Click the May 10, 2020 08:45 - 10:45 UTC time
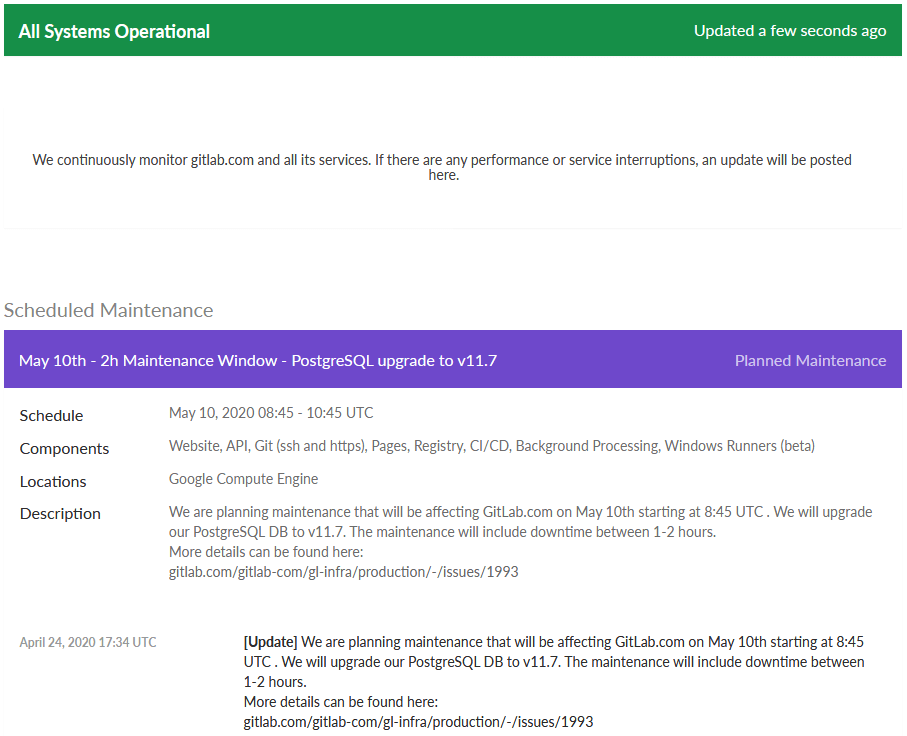Viewport: 907px width, 736px height. pyautogui.click(x=271, y=413)
